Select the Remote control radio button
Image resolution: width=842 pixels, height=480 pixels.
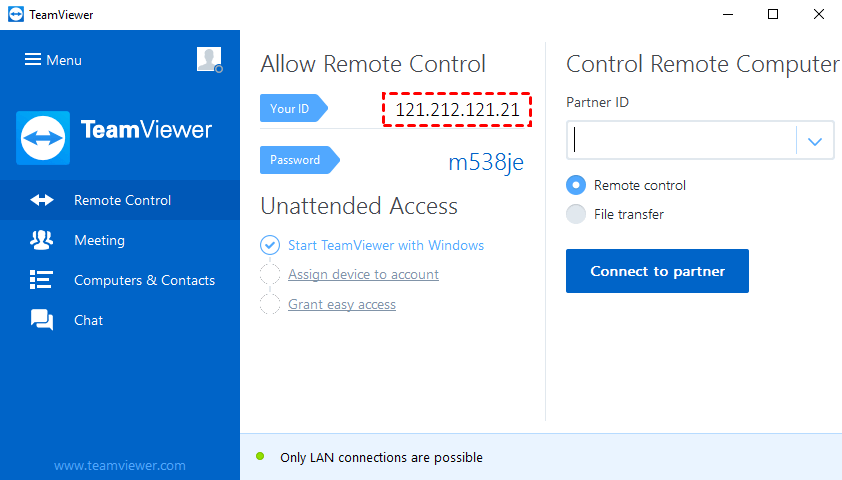point(576,185)
